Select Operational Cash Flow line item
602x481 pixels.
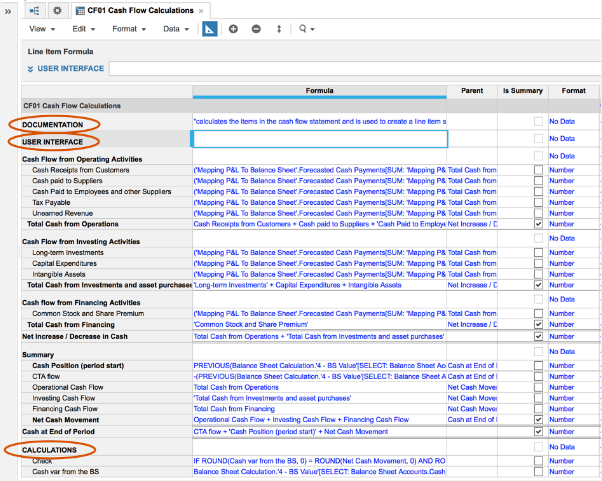[x=107, y=387]
